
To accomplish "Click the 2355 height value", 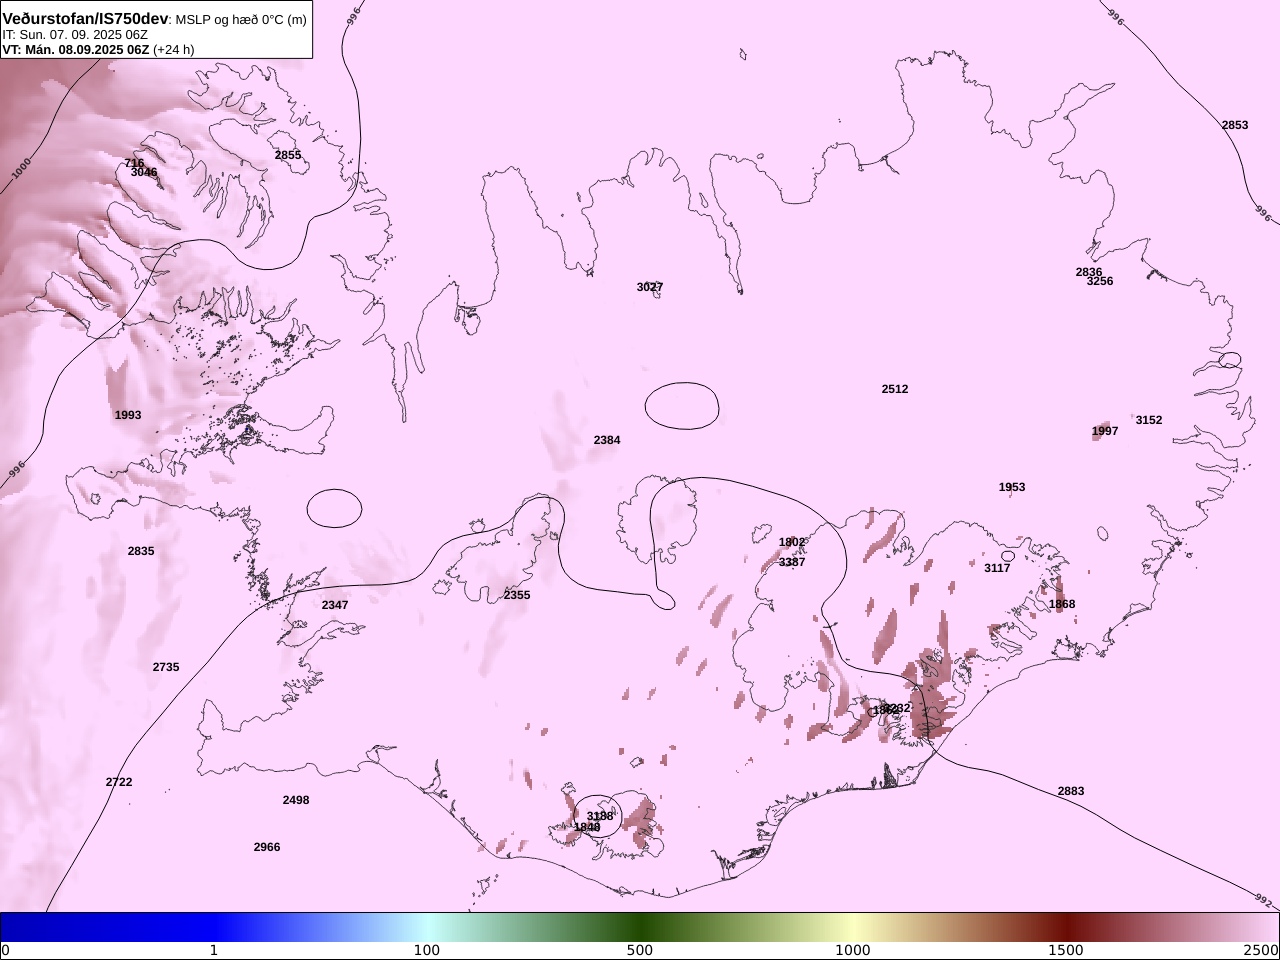I will (517, 595).
